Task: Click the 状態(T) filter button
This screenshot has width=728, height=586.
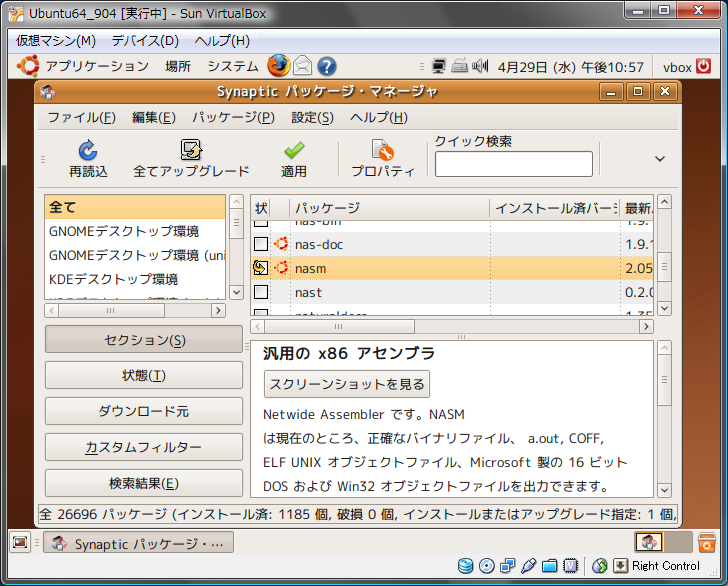Action: (144, 375)
